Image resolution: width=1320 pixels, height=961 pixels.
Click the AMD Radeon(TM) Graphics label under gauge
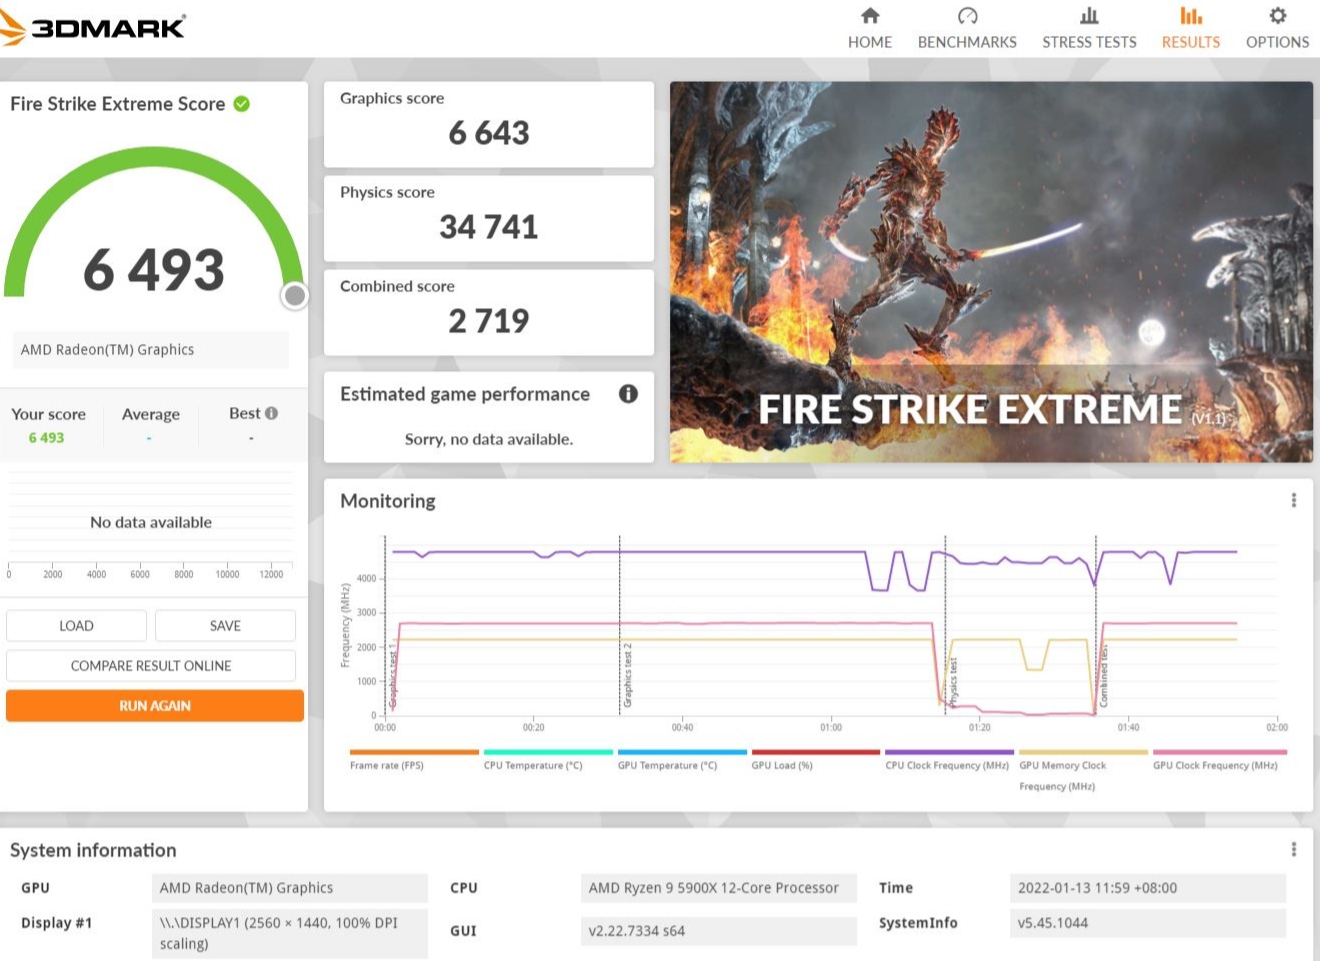coord(150,350)
